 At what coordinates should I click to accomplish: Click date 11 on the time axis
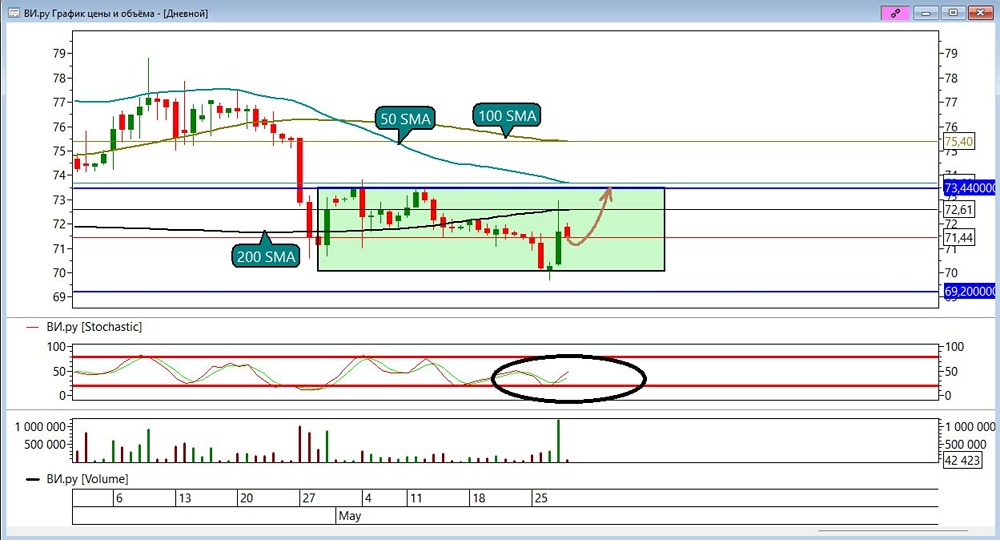click(x=416, y=498)
